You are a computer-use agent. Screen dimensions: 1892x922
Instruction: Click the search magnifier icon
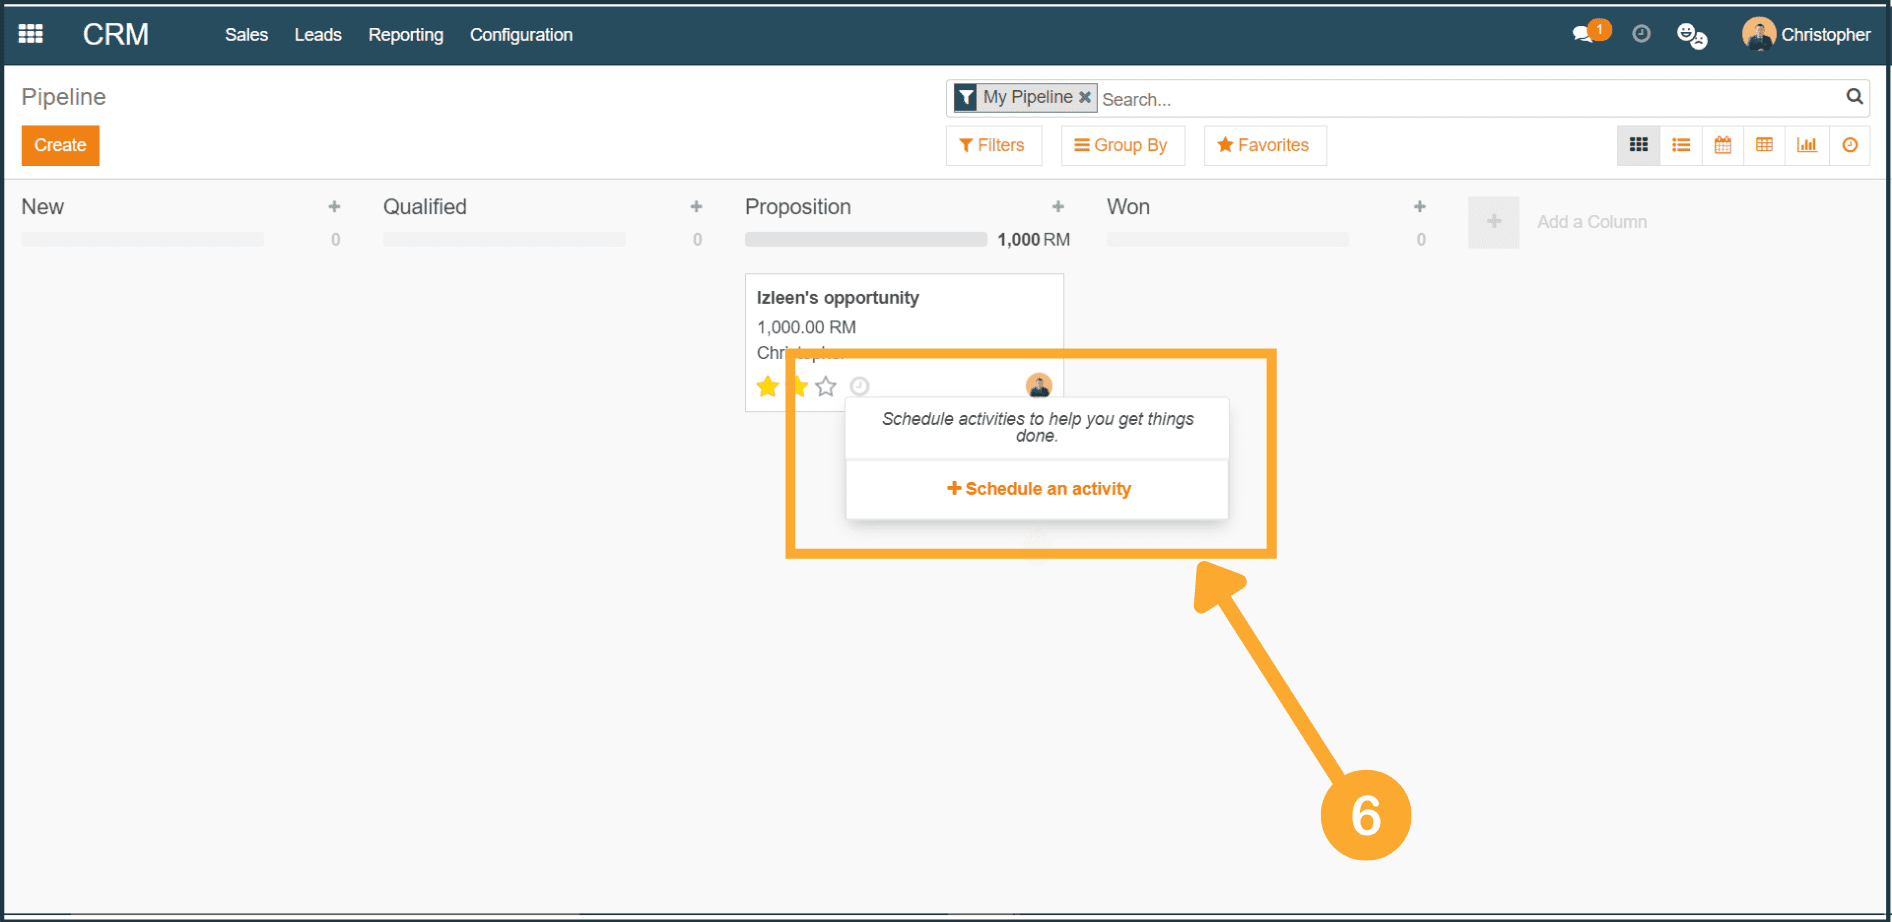point(1854,97)
